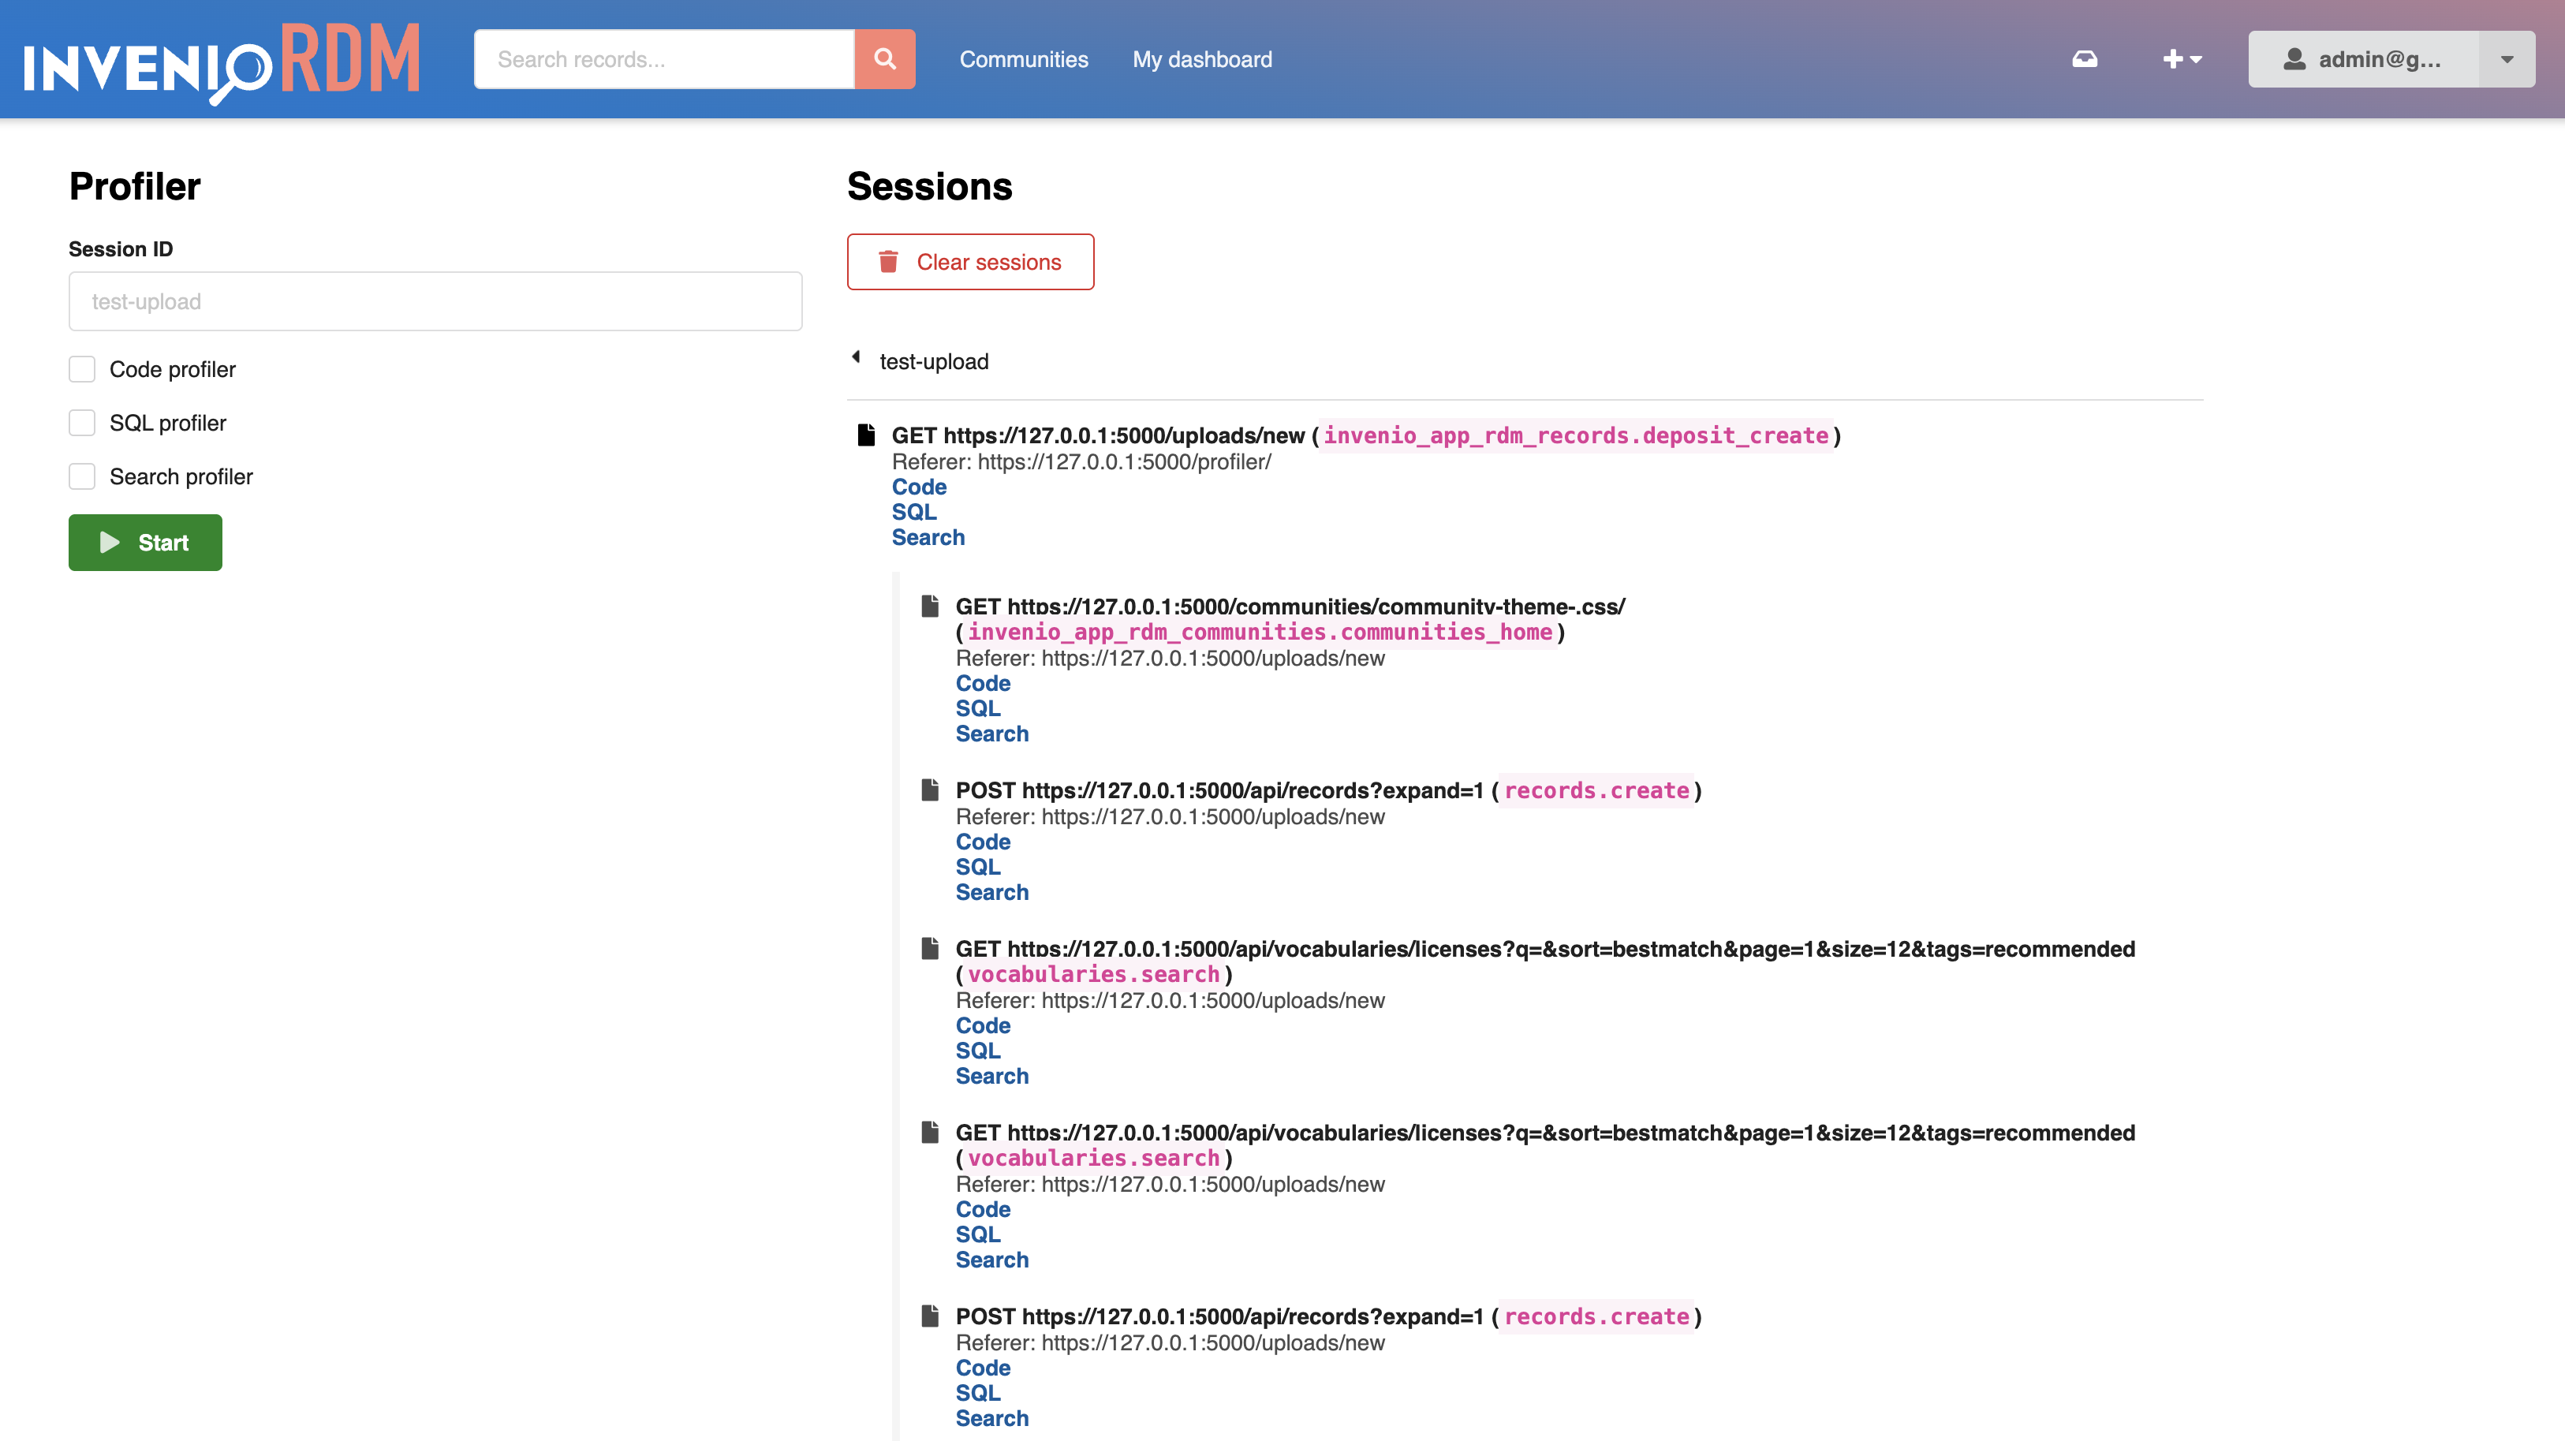Enable the Search profiler checkbox

[x=82, y=477]
